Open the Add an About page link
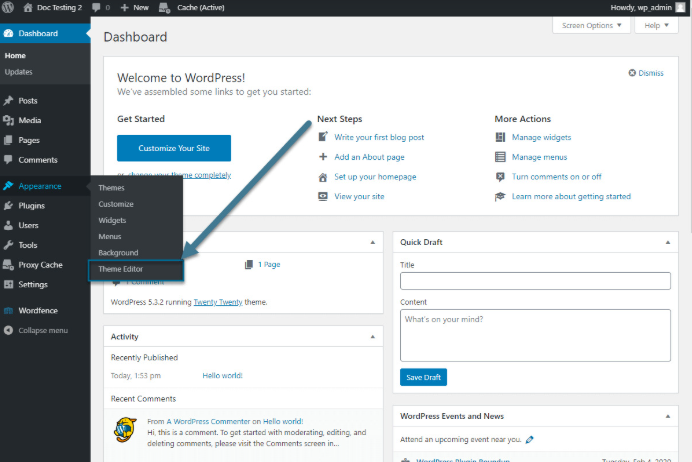 click(x=369, y=157)
